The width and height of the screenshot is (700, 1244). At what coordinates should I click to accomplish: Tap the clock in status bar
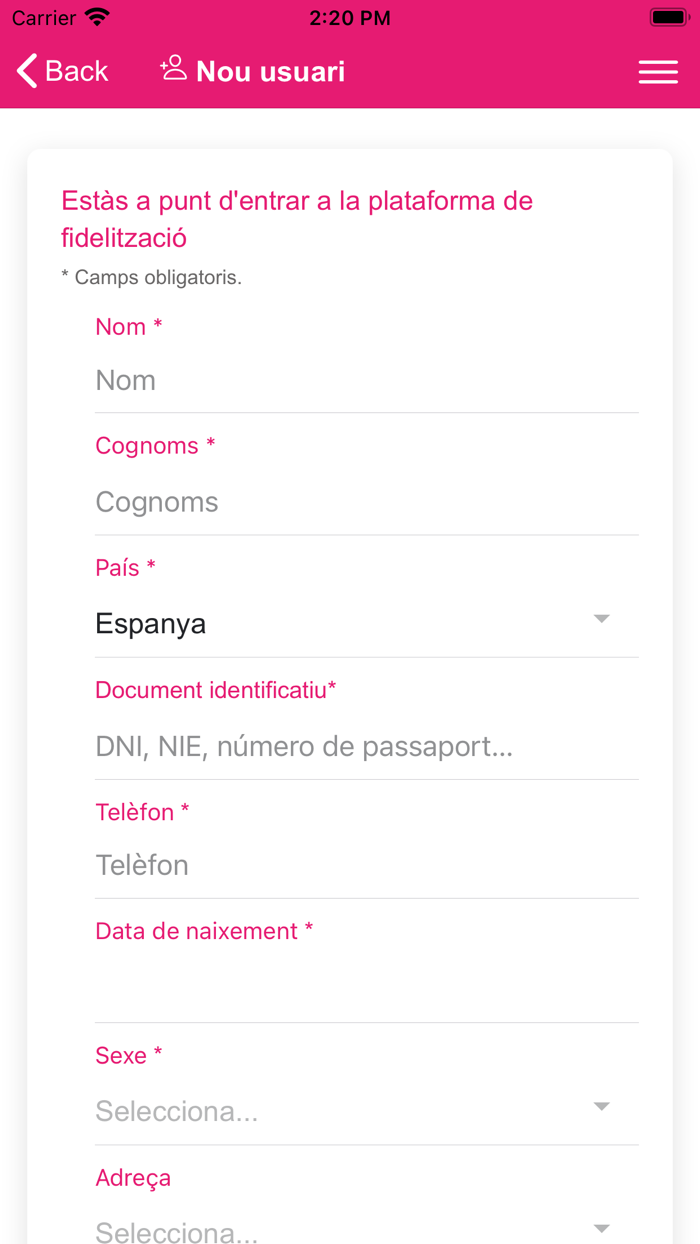pyautogui.click(x=349, y=18)
